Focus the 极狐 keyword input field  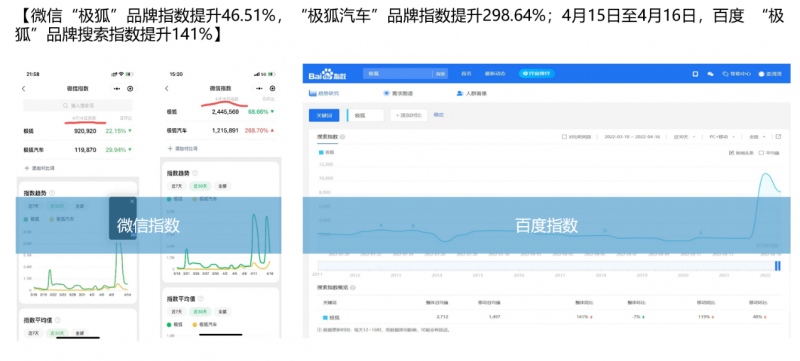[365, 115]
